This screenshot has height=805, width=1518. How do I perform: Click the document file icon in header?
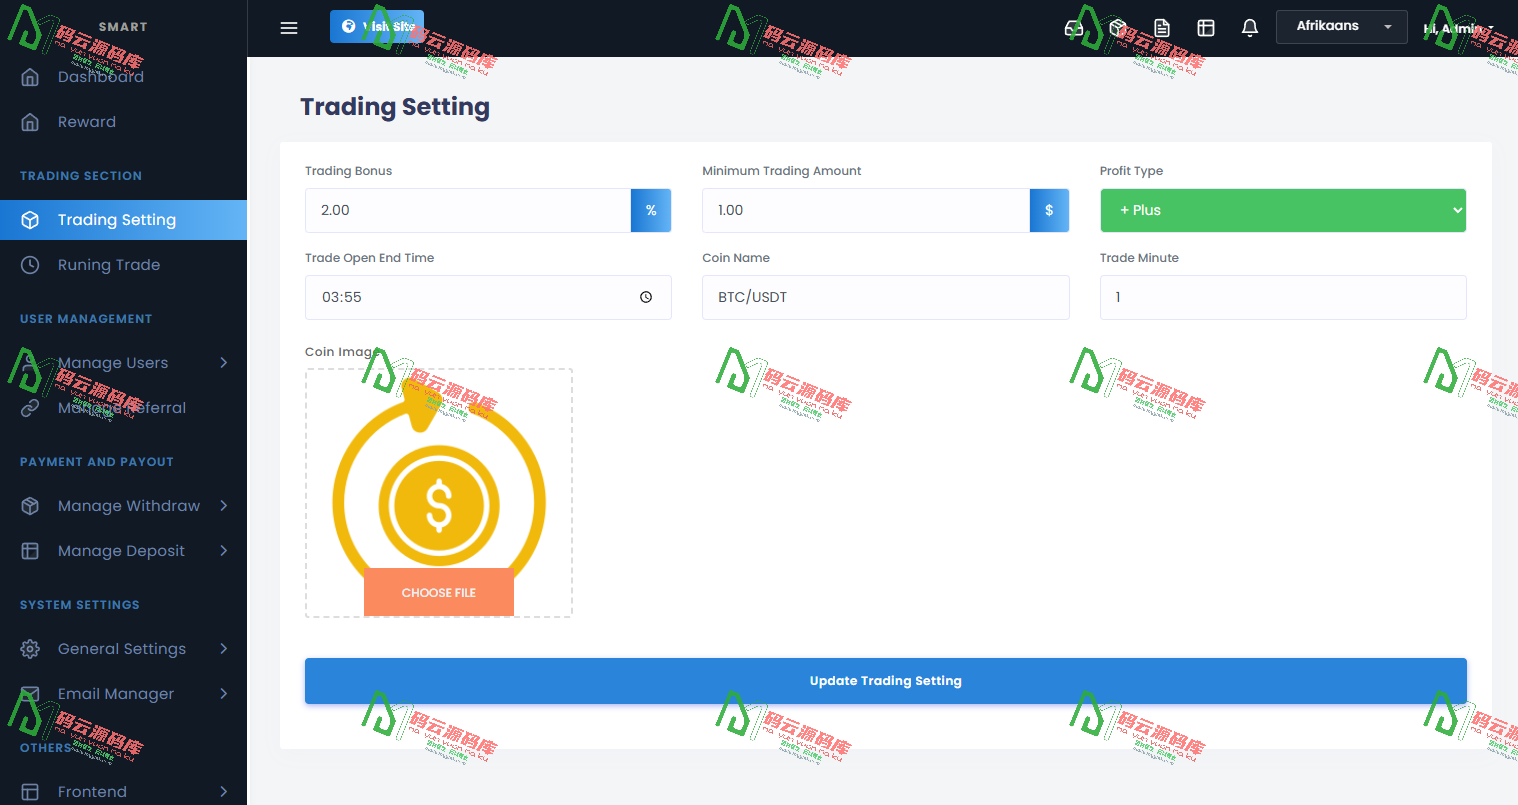[x=1161, y=28]
